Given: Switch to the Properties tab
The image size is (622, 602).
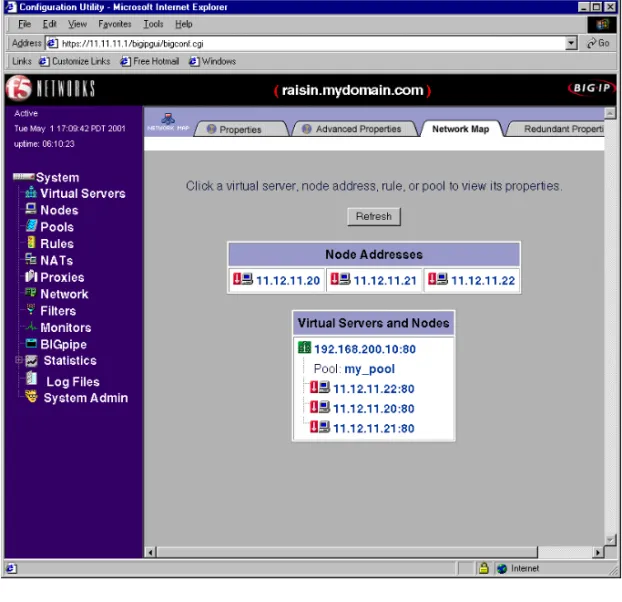Looking at the screenshot, I should click(x=240, y=129).
